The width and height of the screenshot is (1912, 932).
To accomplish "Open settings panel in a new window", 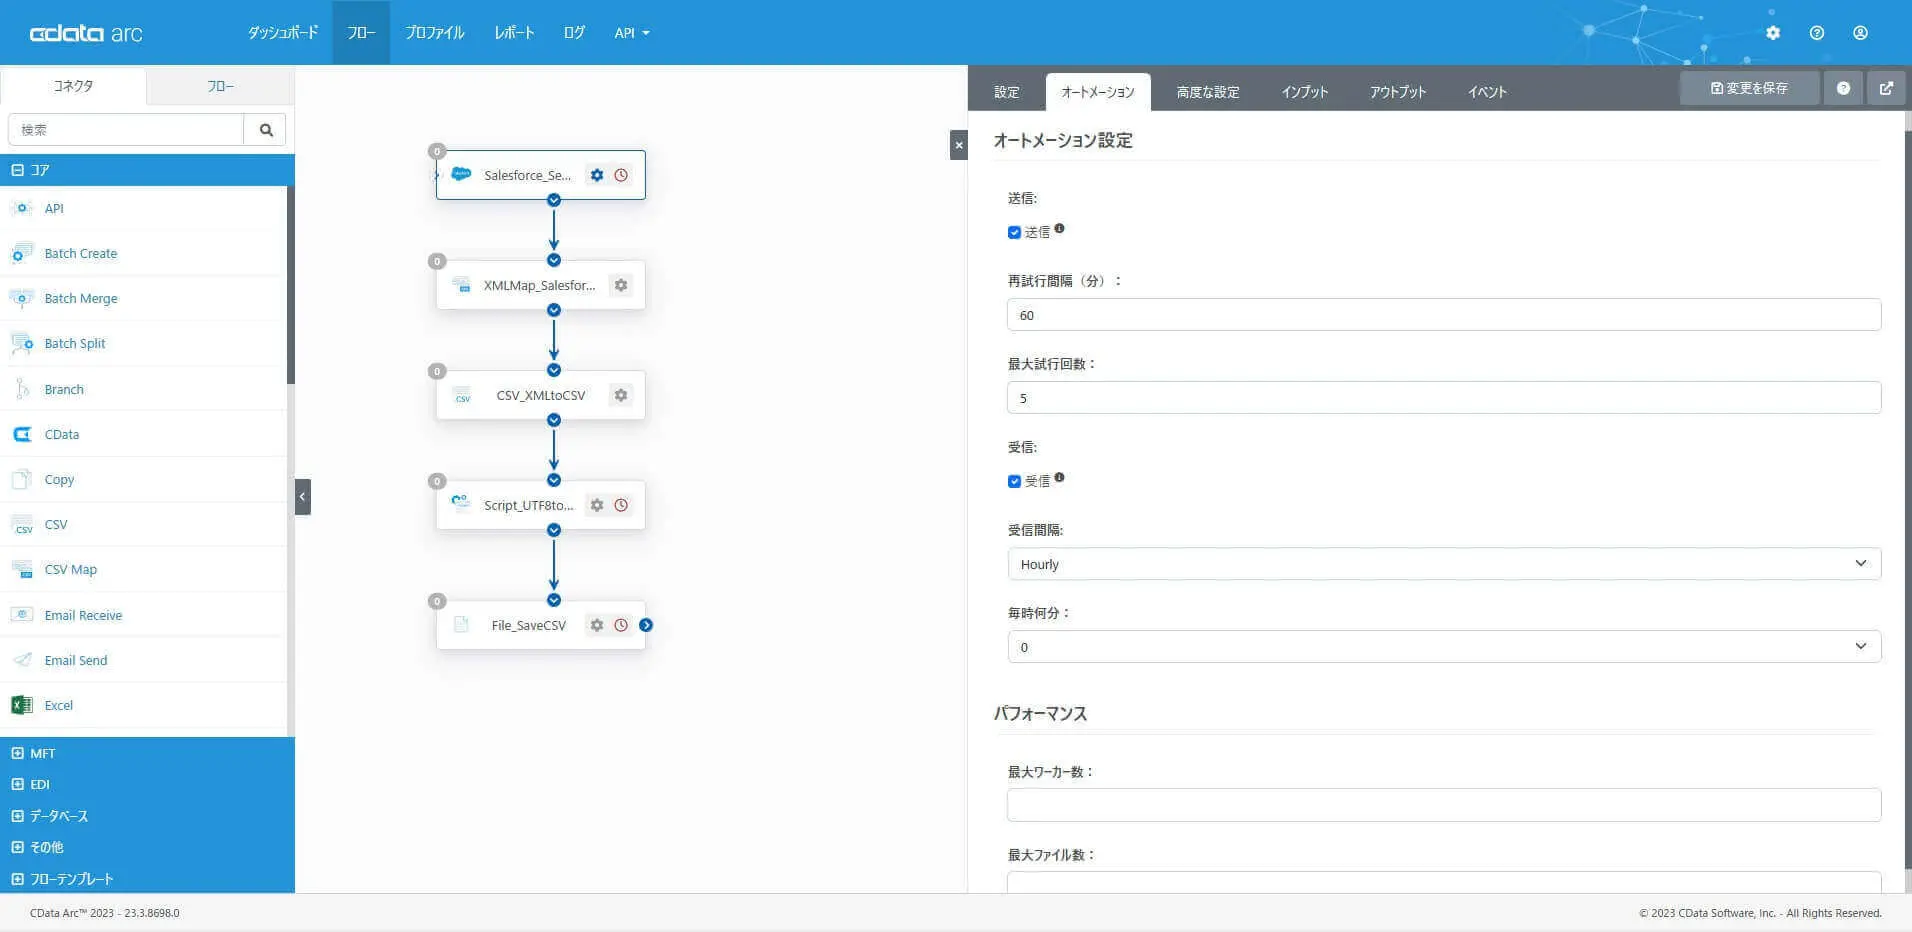I will [x=1886, y=88].
